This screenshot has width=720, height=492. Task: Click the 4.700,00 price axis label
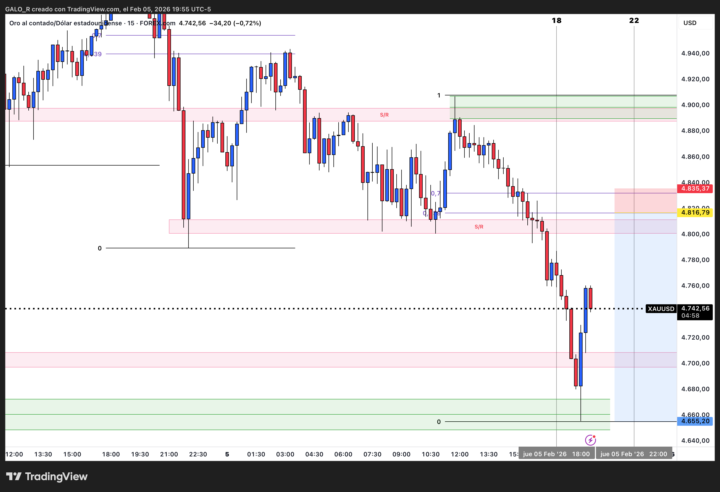click(x=695, y=363)
